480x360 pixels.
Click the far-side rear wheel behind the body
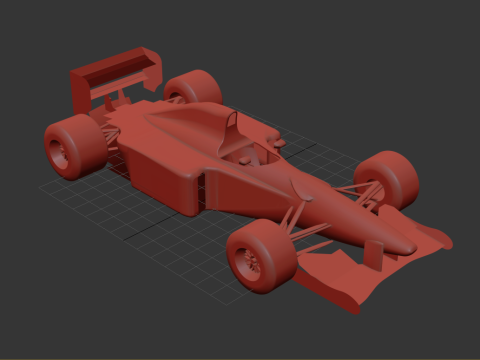pos(193,87)
